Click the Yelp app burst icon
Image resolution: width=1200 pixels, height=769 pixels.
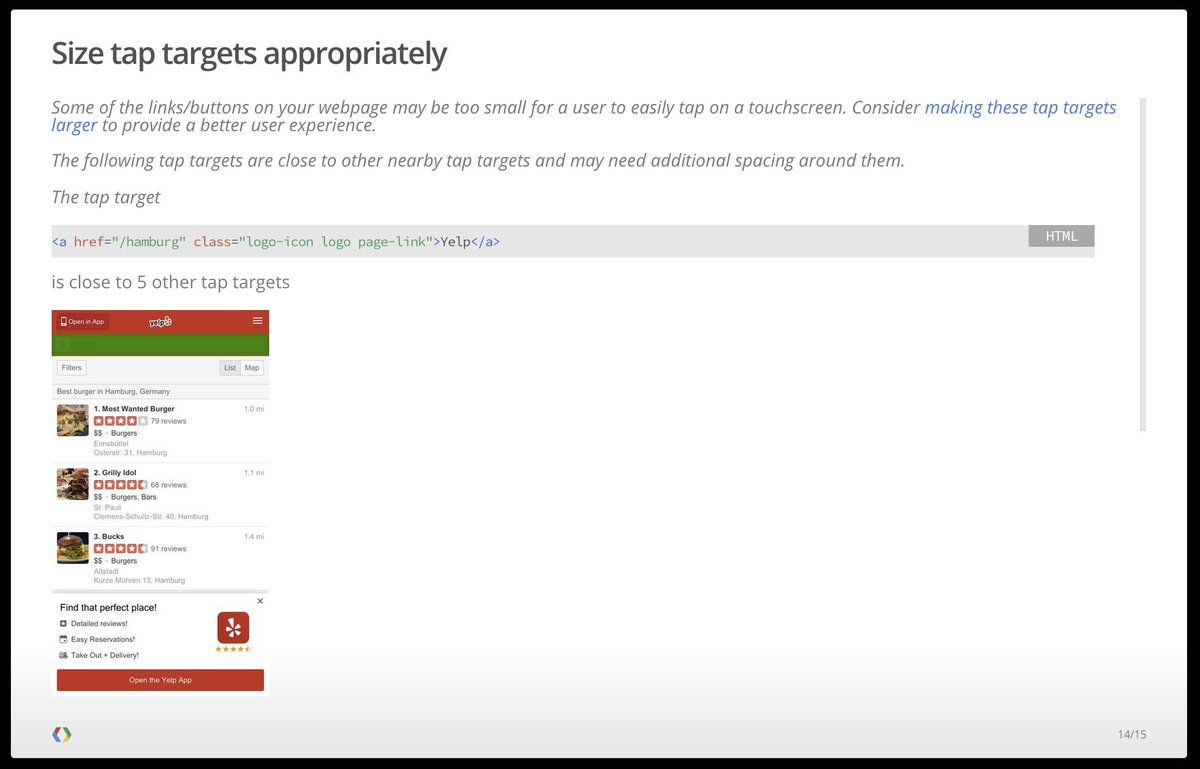tap(233, 628)
